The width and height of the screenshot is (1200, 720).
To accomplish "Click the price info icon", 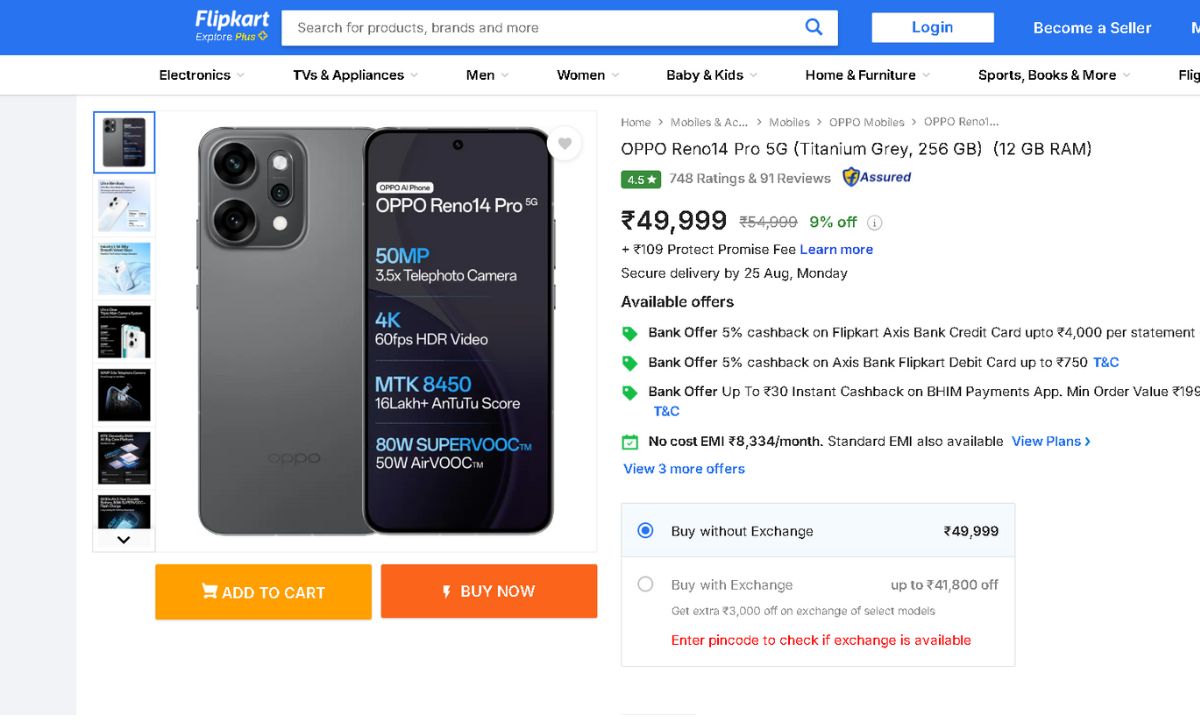I will tap(874, 223).
